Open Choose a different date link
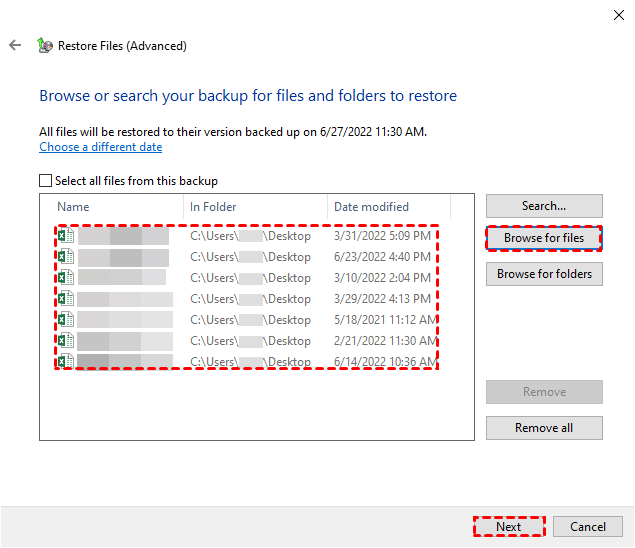 point(100,147)
